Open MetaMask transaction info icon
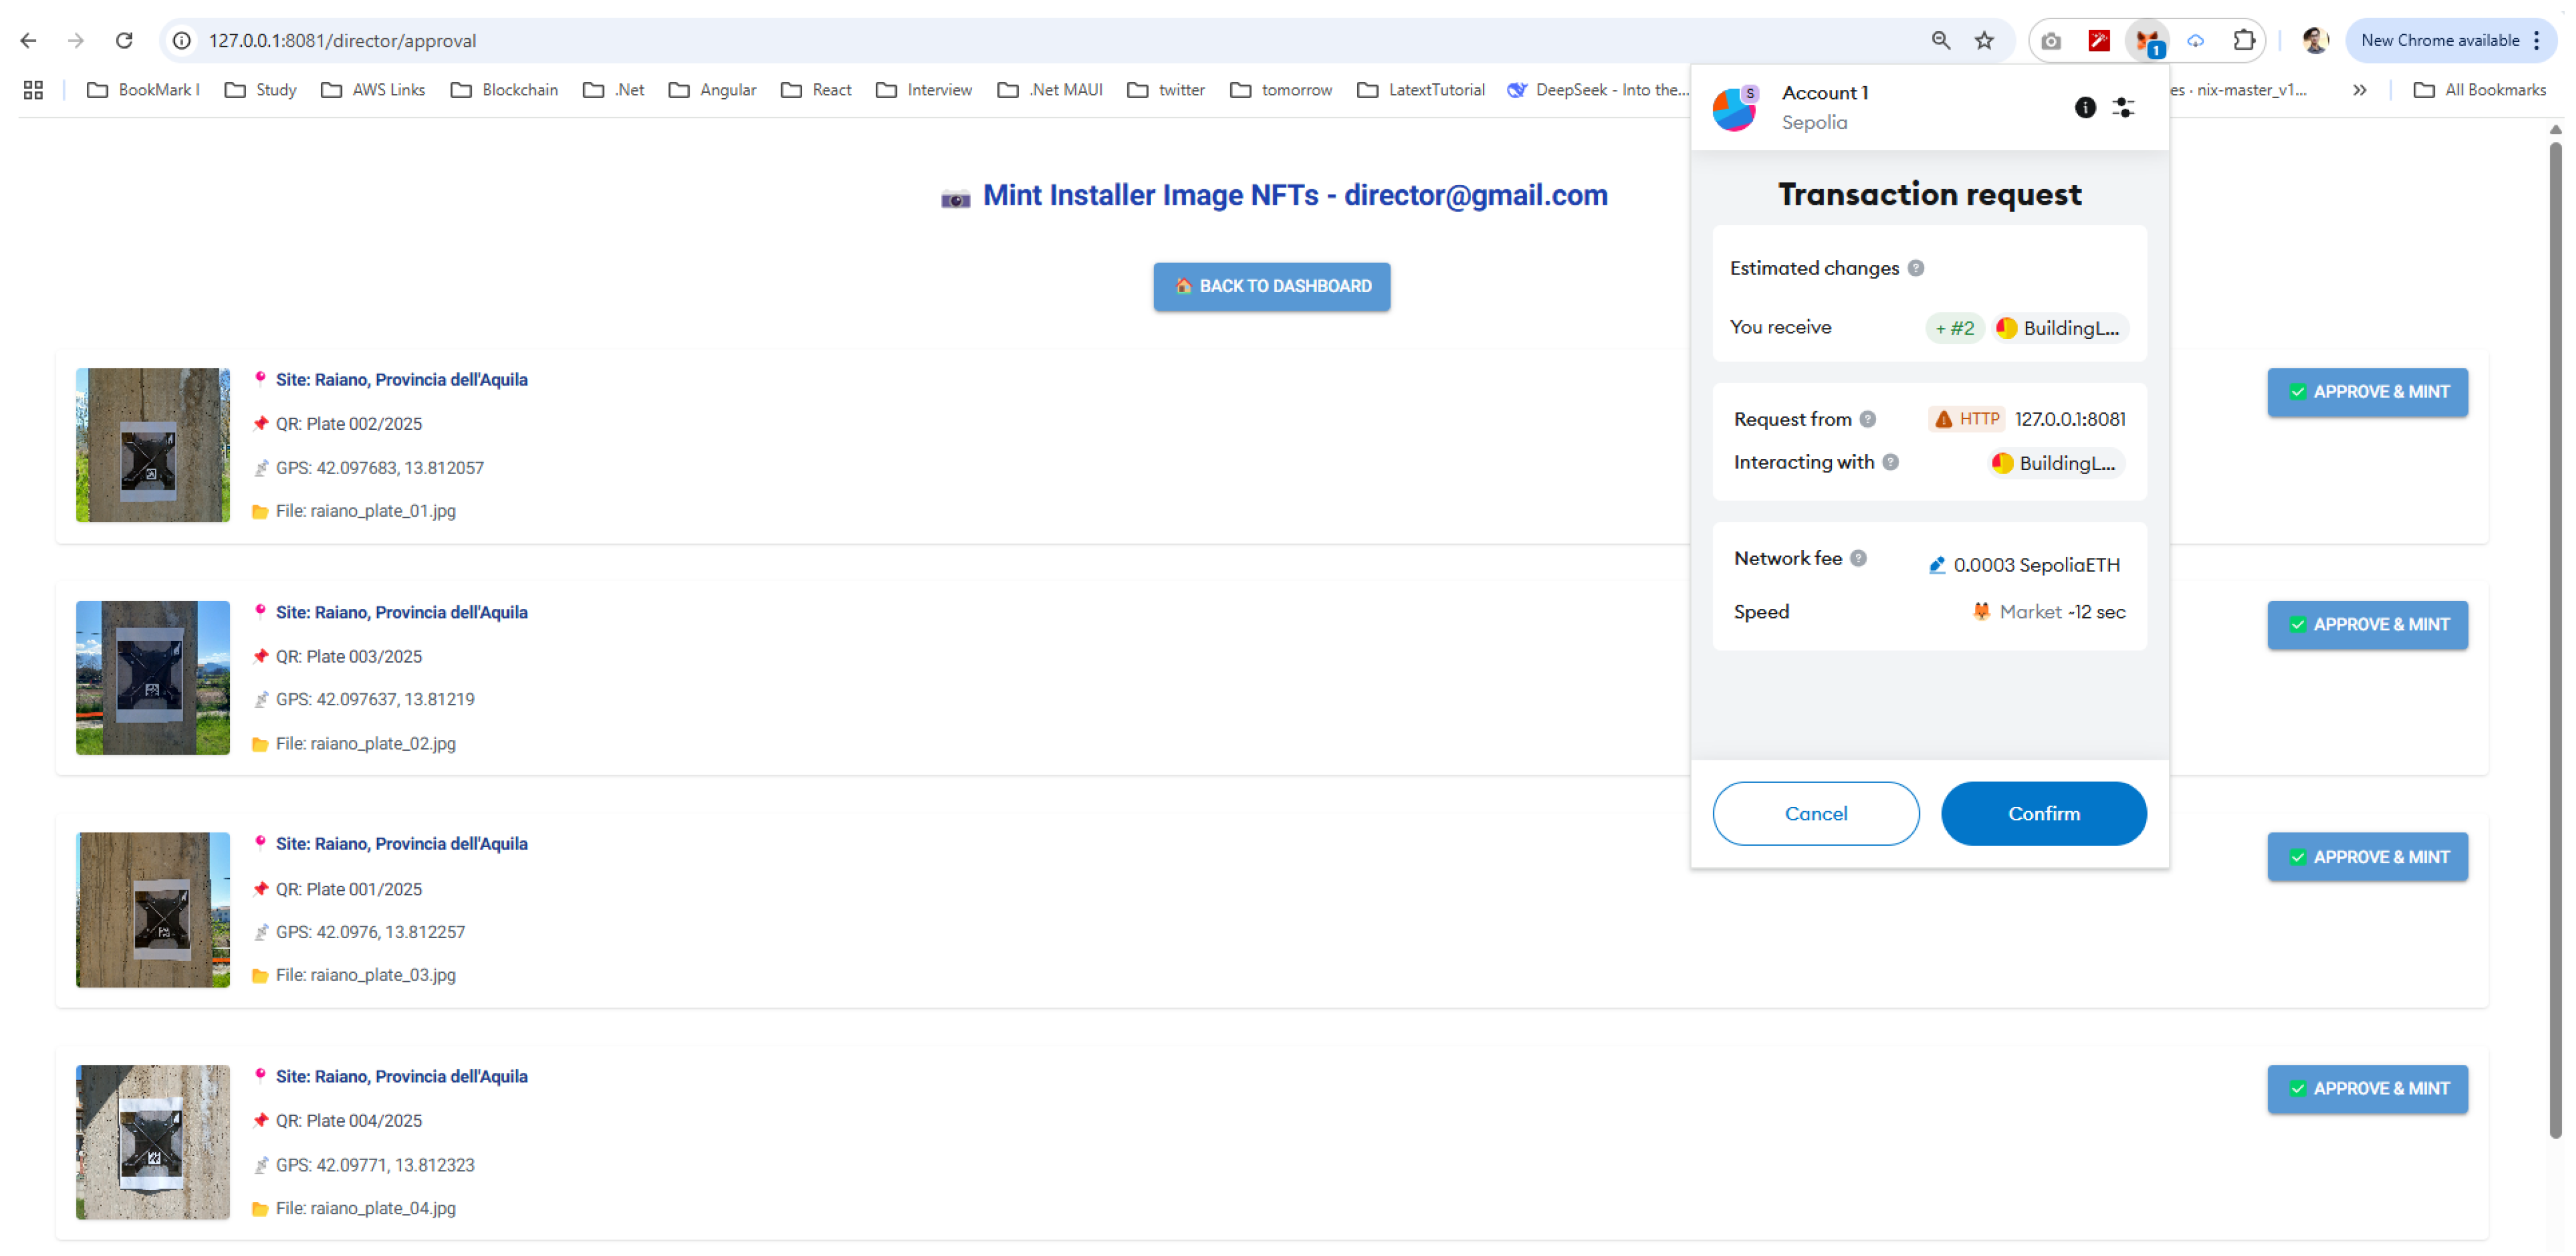 (x=2085, y=107)
